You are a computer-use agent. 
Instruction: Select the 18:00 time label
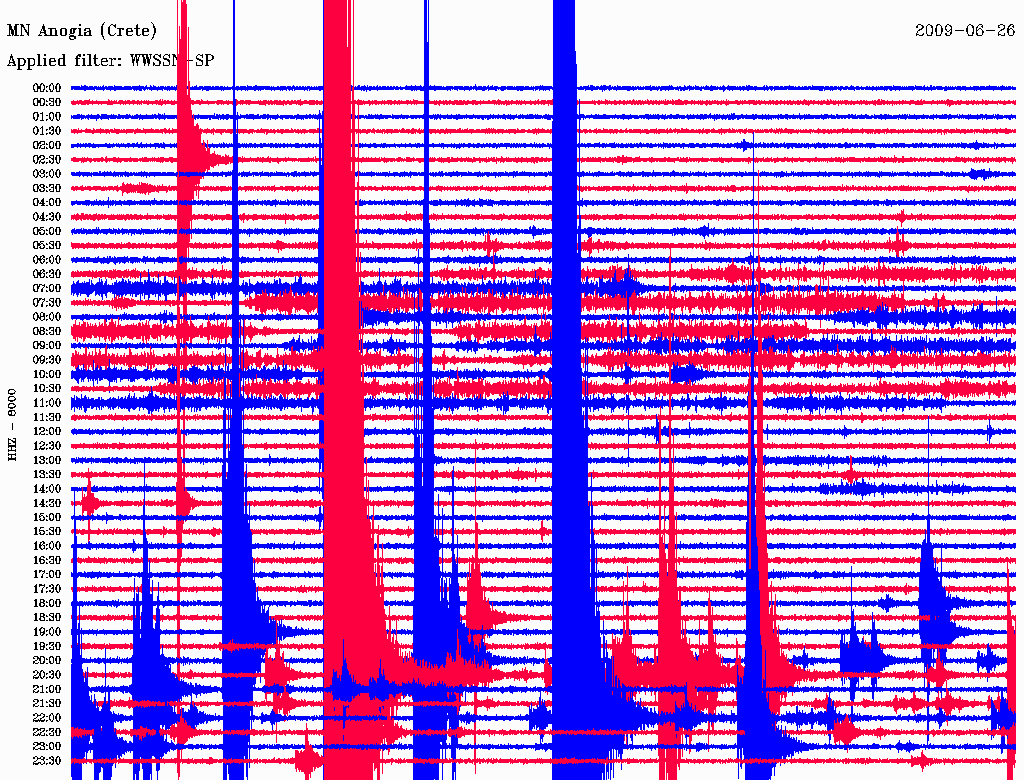pyautogui.click(x=47, y=604)
